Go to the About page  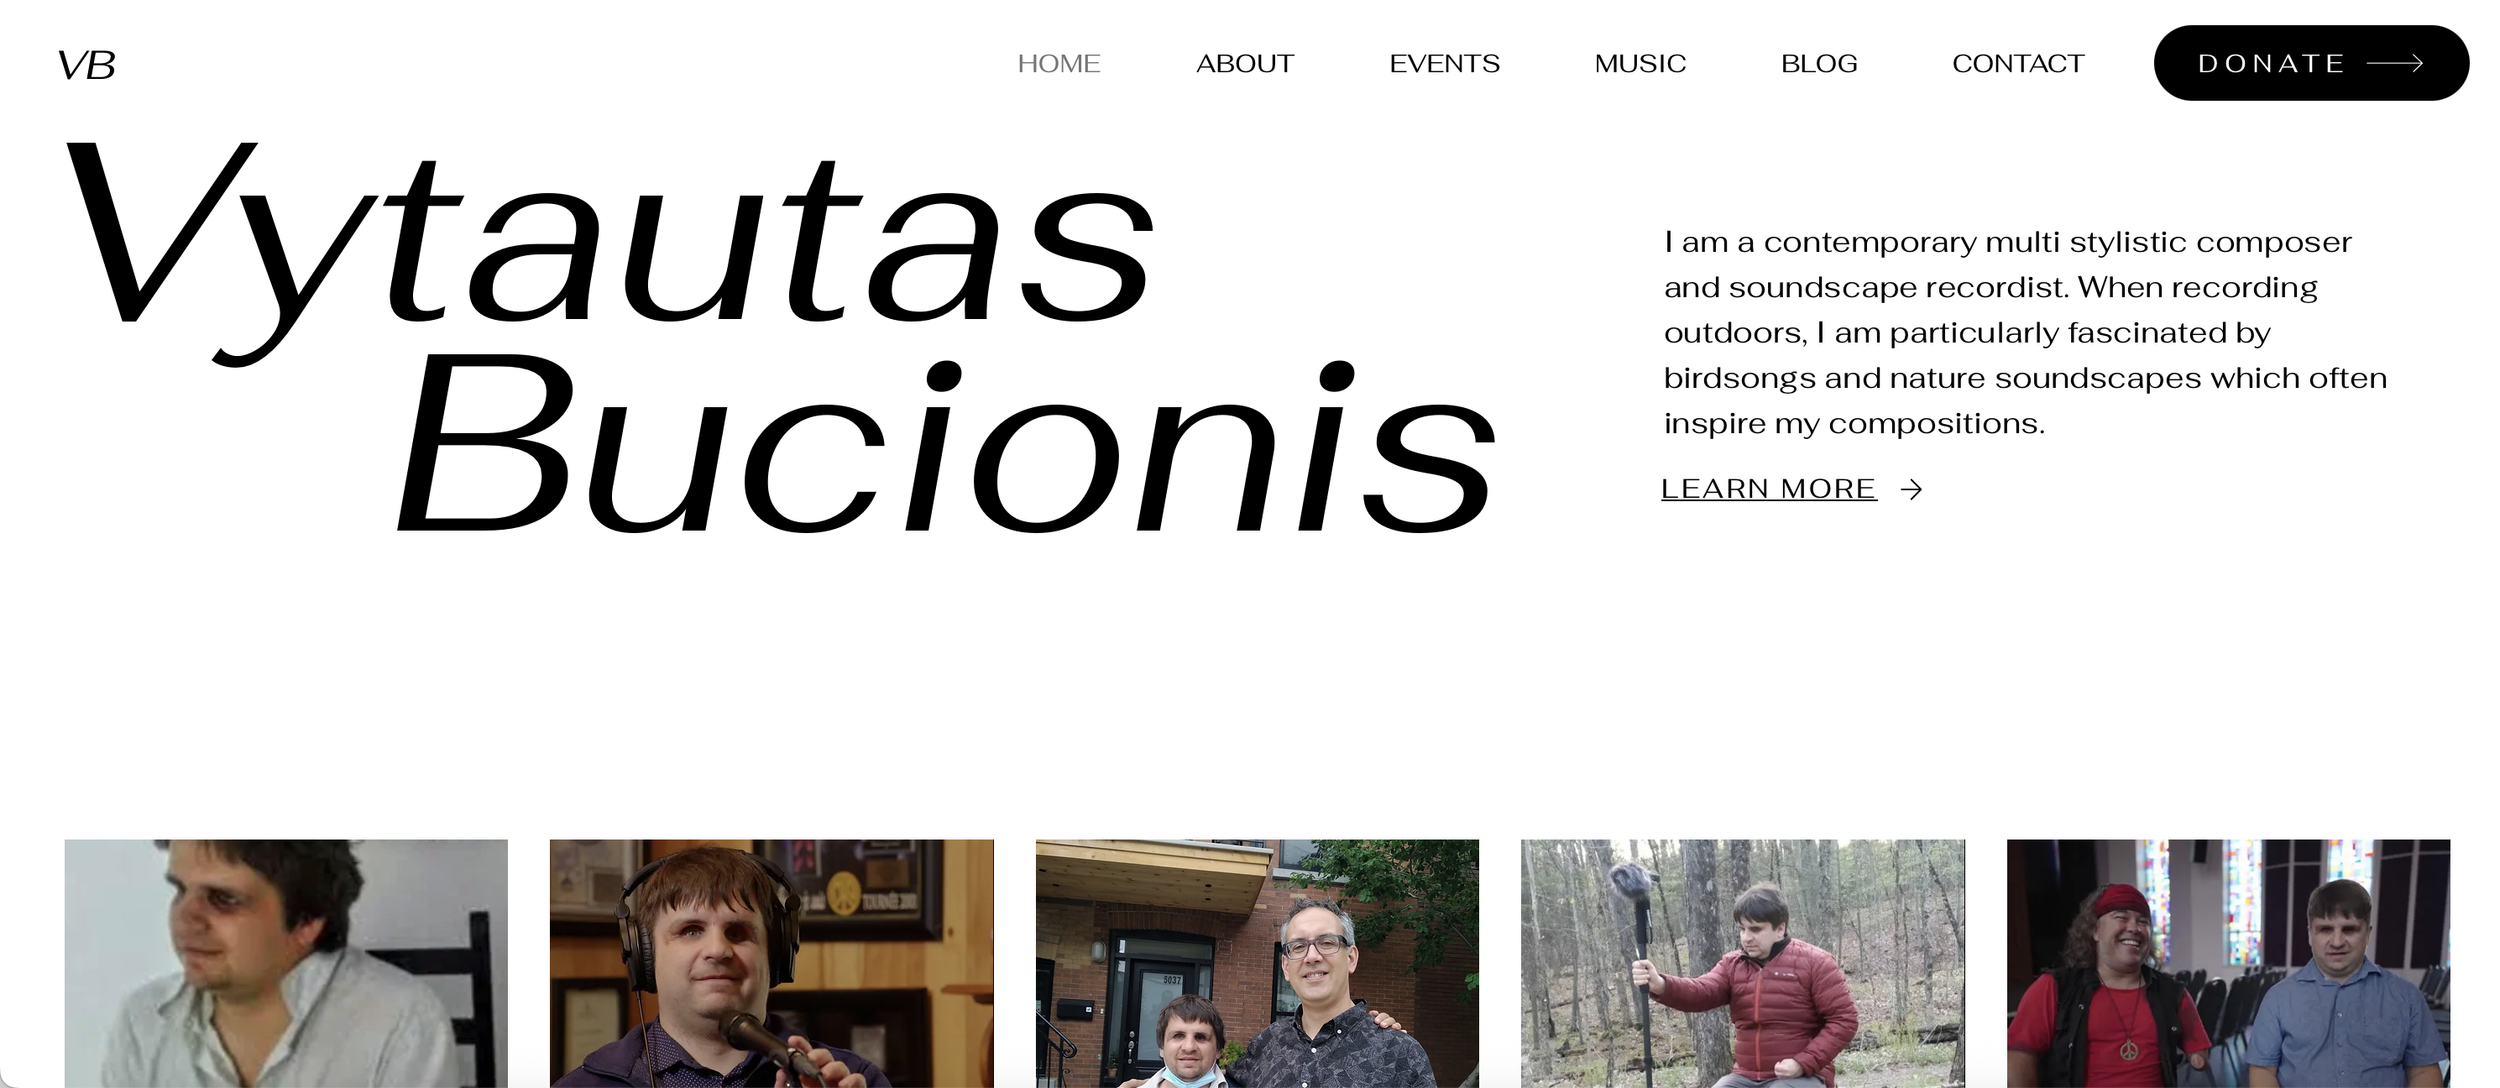1244,64
